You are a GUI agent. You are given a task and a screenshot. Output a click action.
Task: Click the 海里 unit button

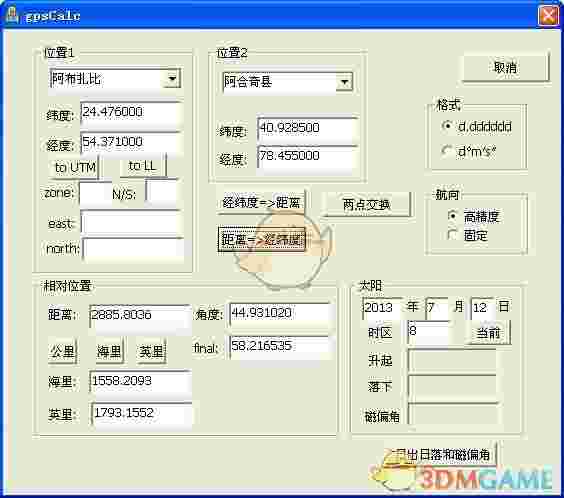coord(109,351)
